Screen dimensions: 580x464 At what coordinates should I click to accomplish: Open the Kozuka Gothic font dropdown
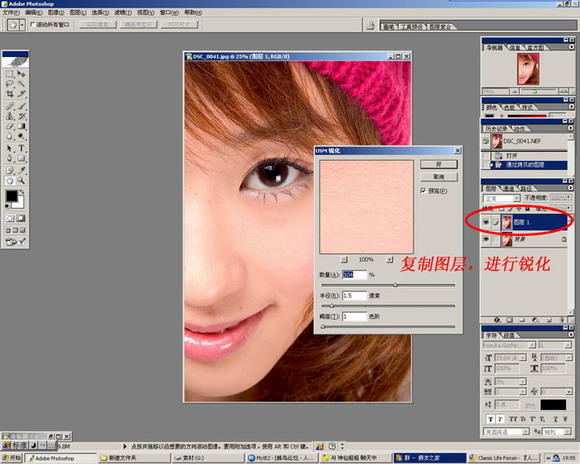click(x=509, y=345)
